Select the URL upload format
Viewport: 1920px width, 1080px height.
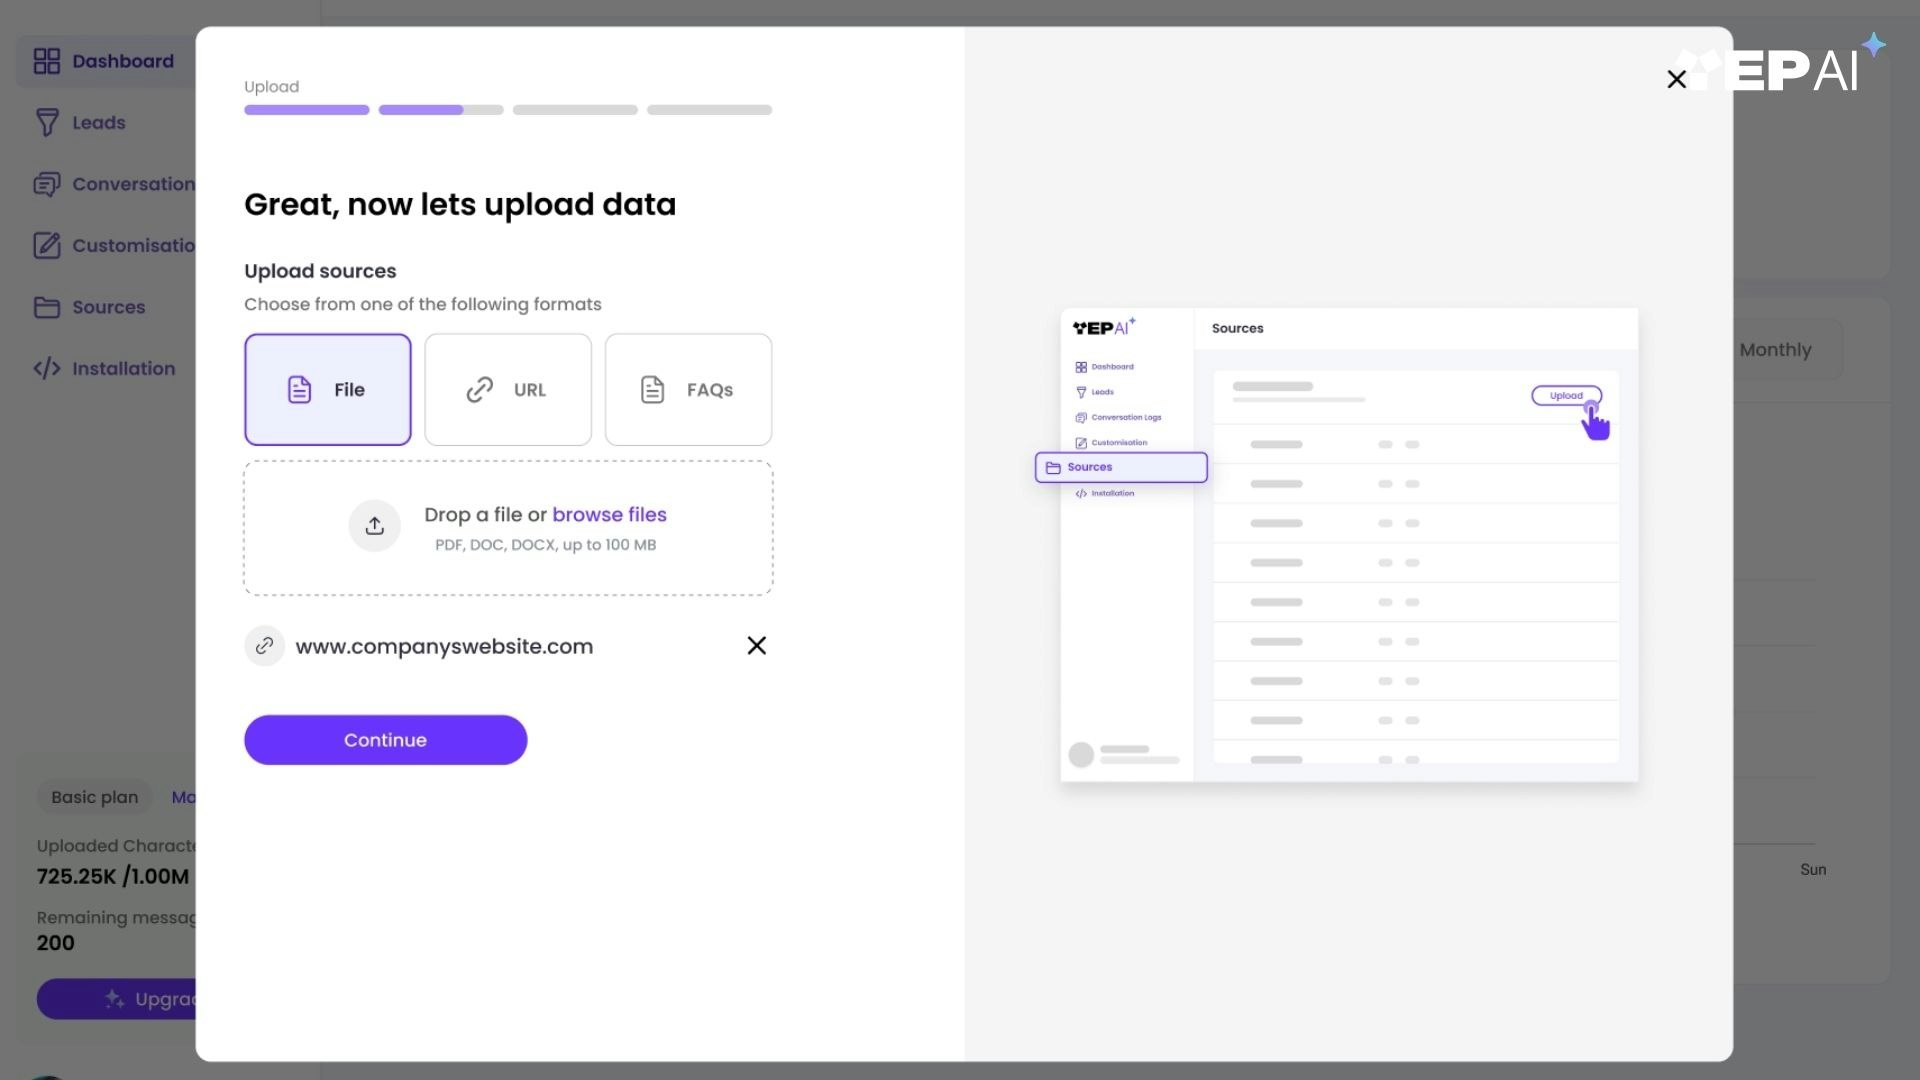click(507, 390)
